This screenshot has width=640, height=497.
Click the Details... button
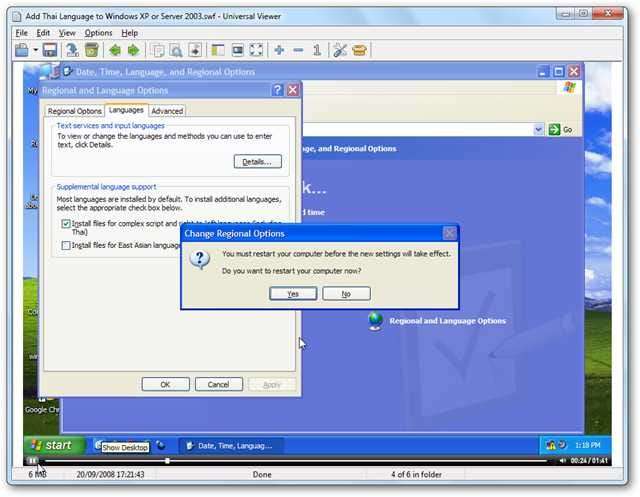coord(258,162)
